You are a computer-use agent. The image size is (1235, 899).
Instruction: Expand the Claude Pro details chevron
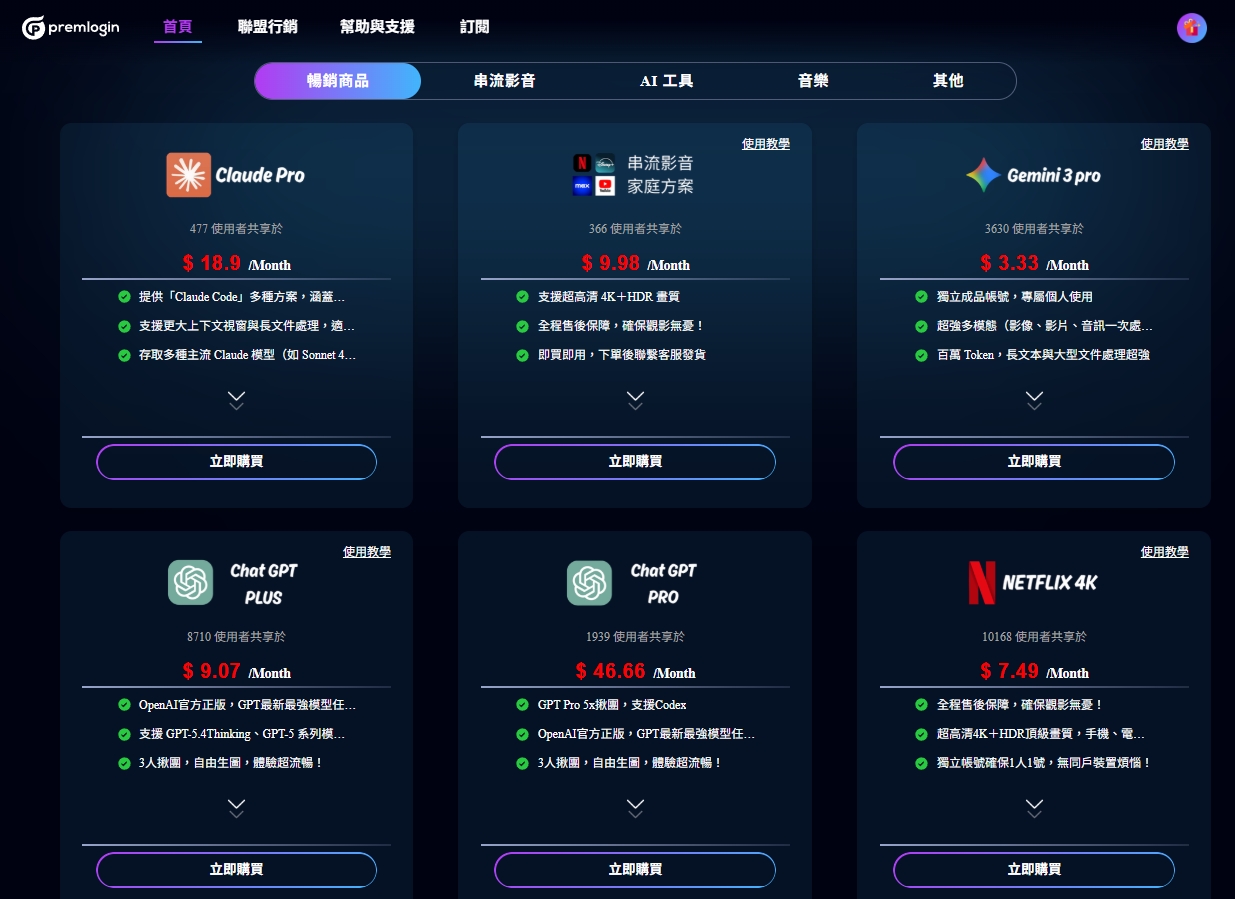236,400
